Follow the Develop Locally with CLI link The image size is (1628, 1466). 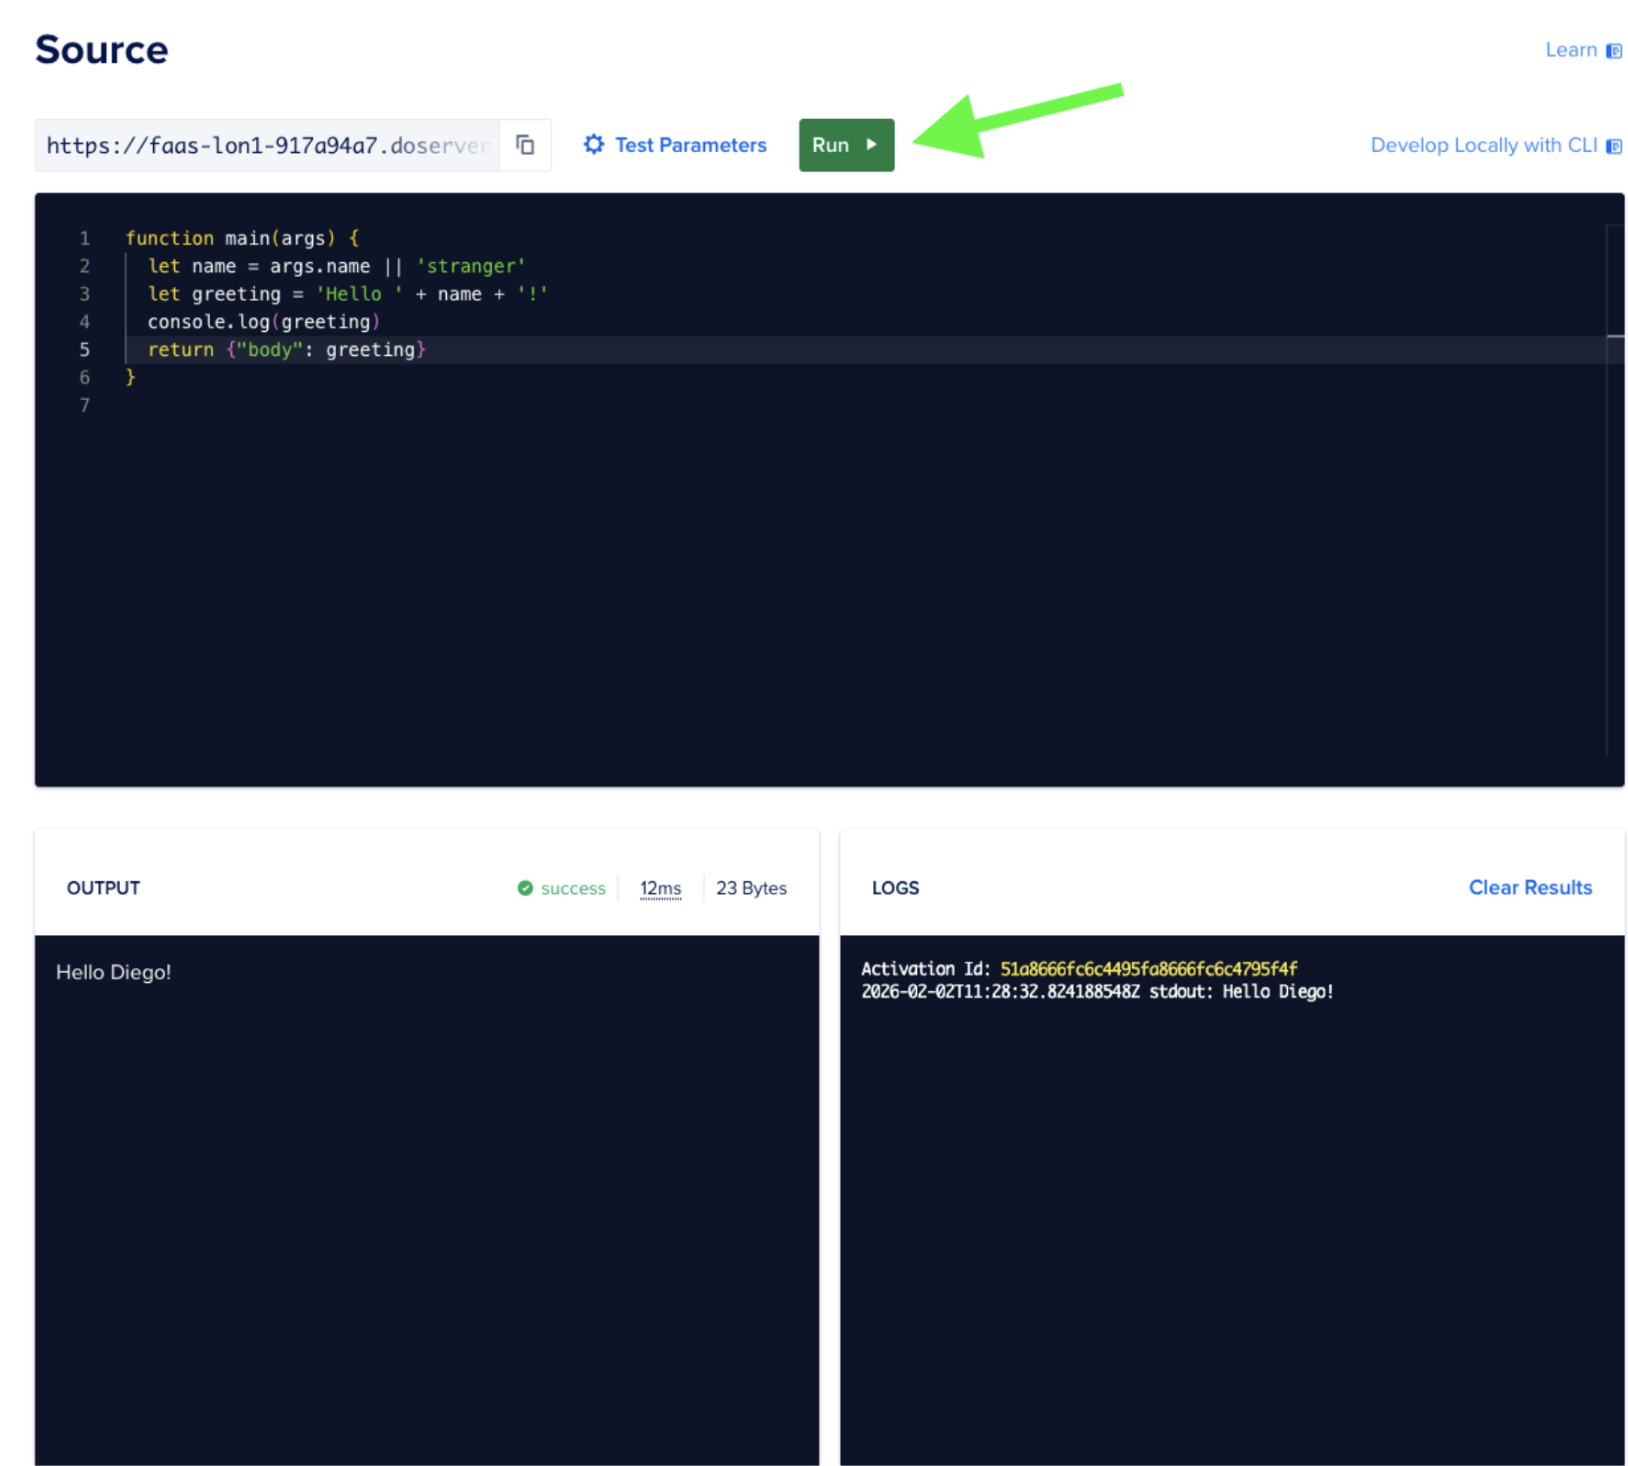[x=1483, y=145]
